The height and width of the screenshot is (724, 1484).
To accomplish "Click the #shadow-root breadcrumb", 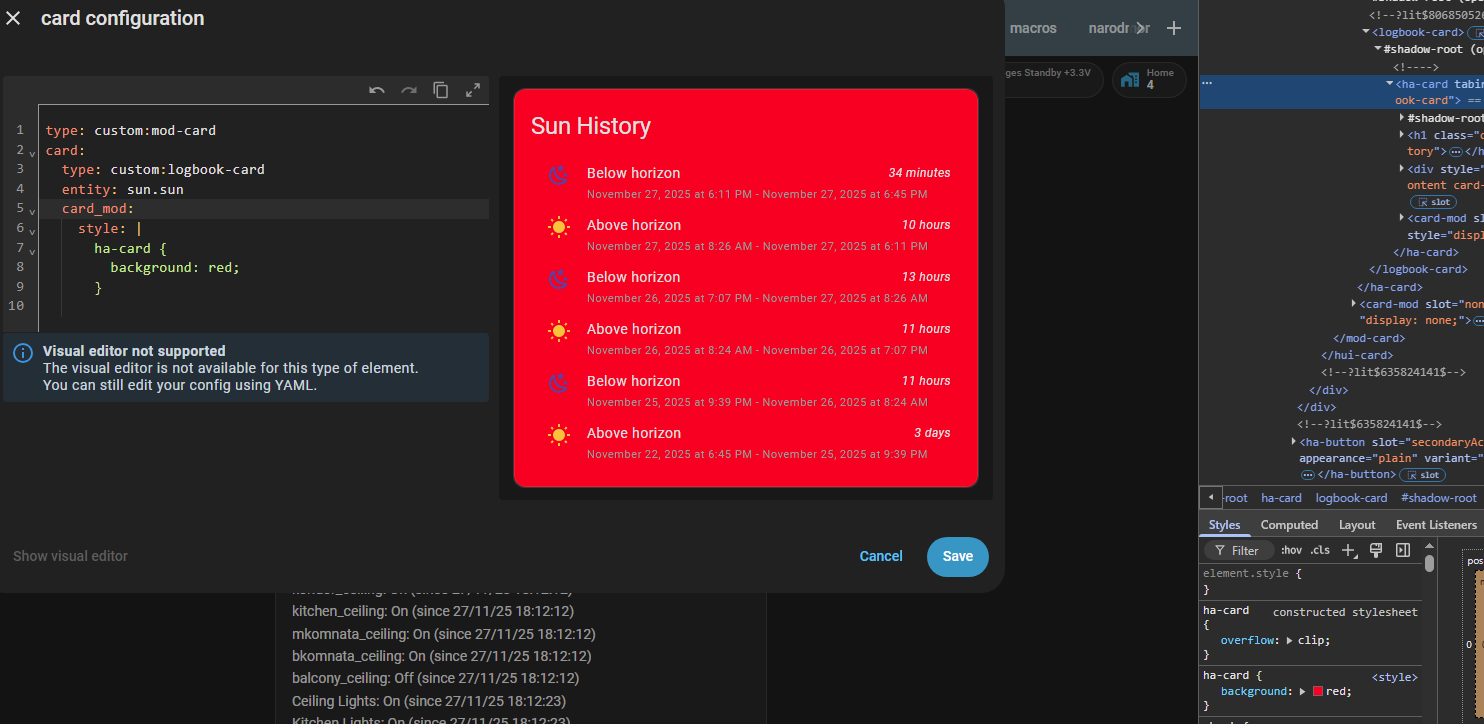I will (1438, 498).
